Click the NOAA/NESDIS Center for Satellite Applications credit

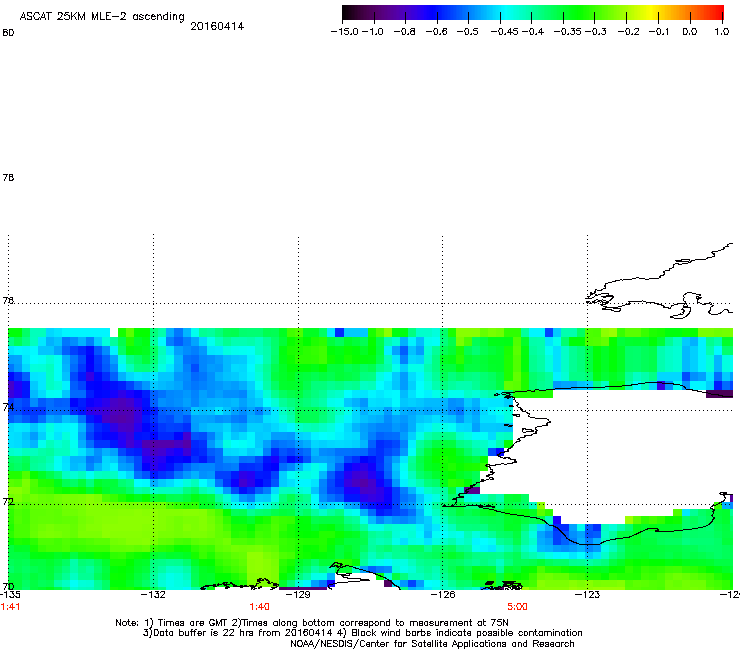tap(432, 643)
